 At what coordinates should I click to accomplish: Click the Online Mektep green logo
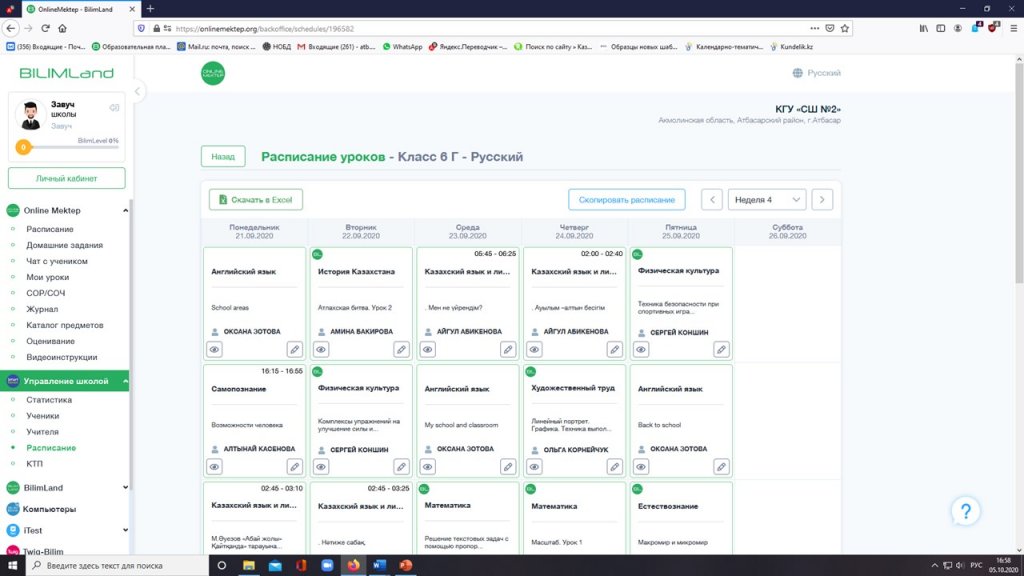point(213,73)
